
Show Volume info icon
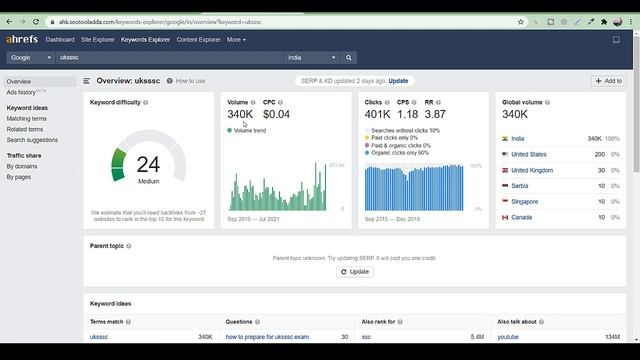point(253,102)
